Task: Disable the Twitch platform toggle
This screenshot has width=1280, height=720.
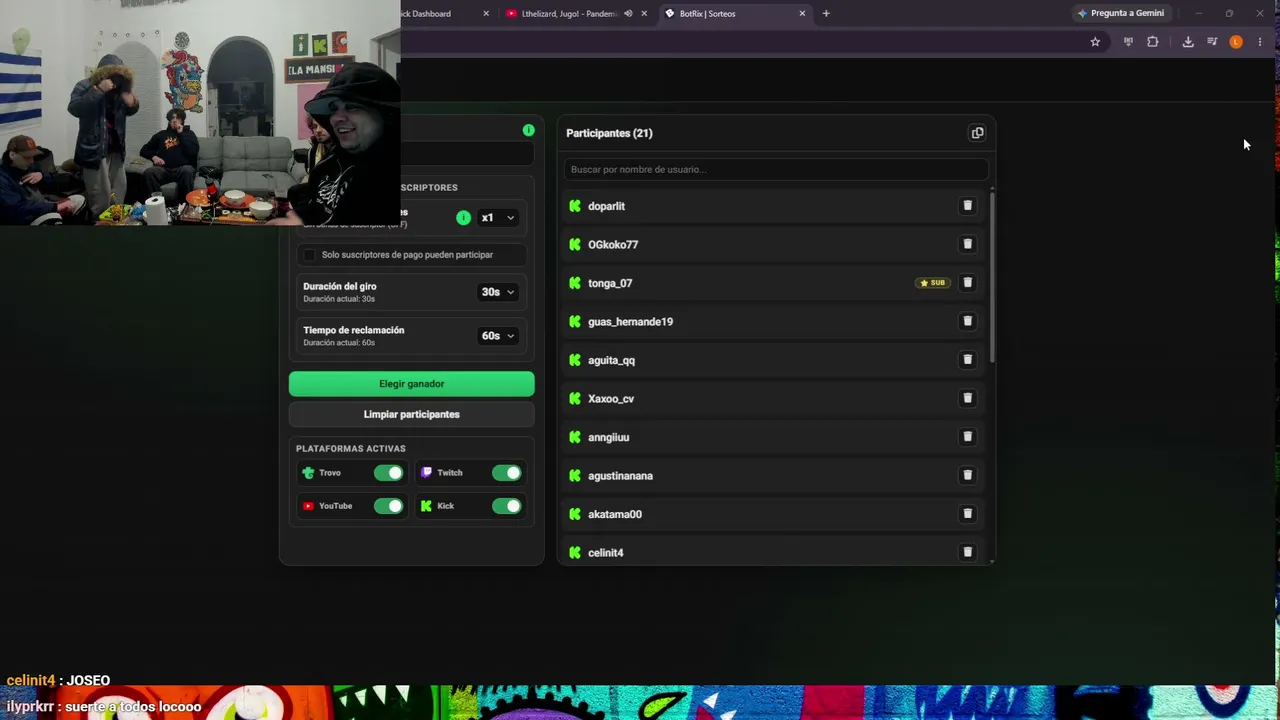Action: click(507, 473)
